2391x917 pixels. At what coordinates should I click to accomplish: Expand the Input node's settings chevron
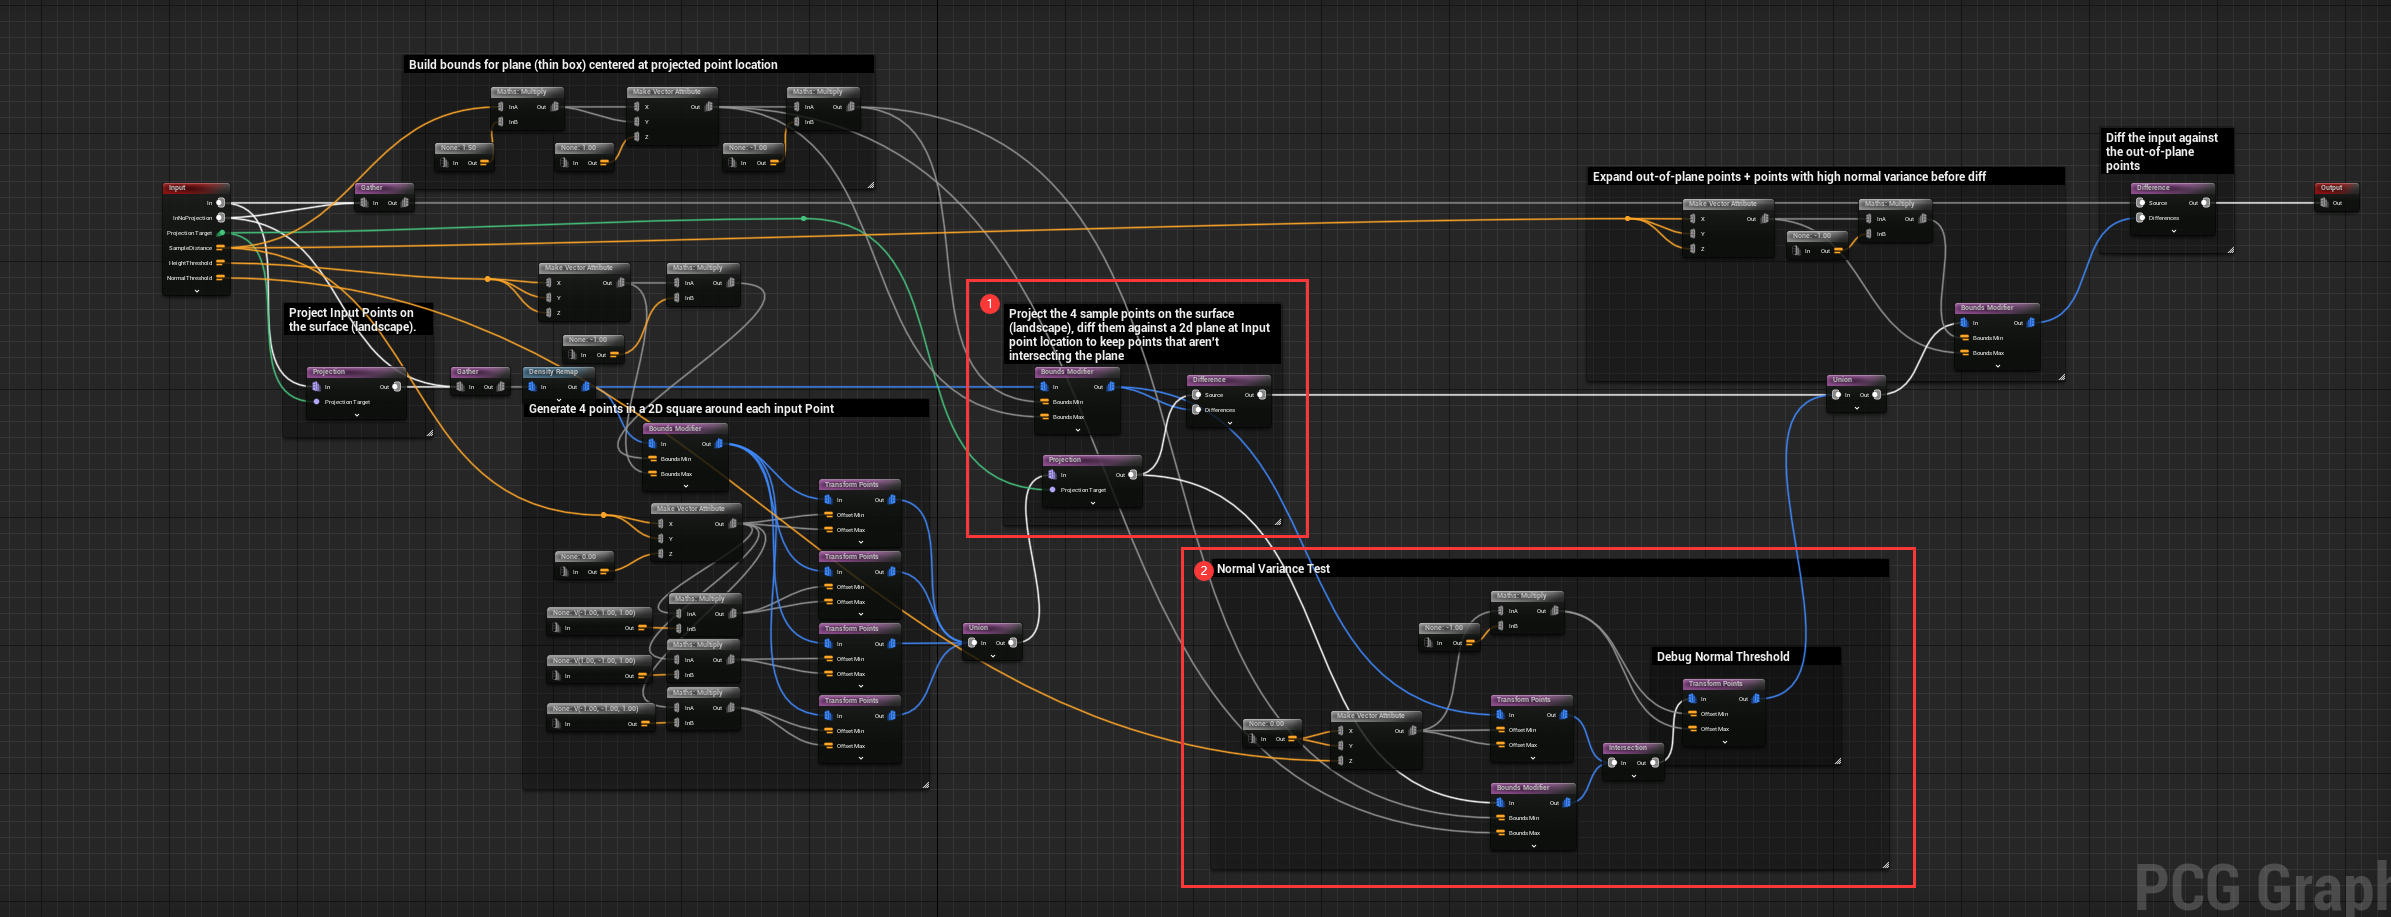[197, 290]
